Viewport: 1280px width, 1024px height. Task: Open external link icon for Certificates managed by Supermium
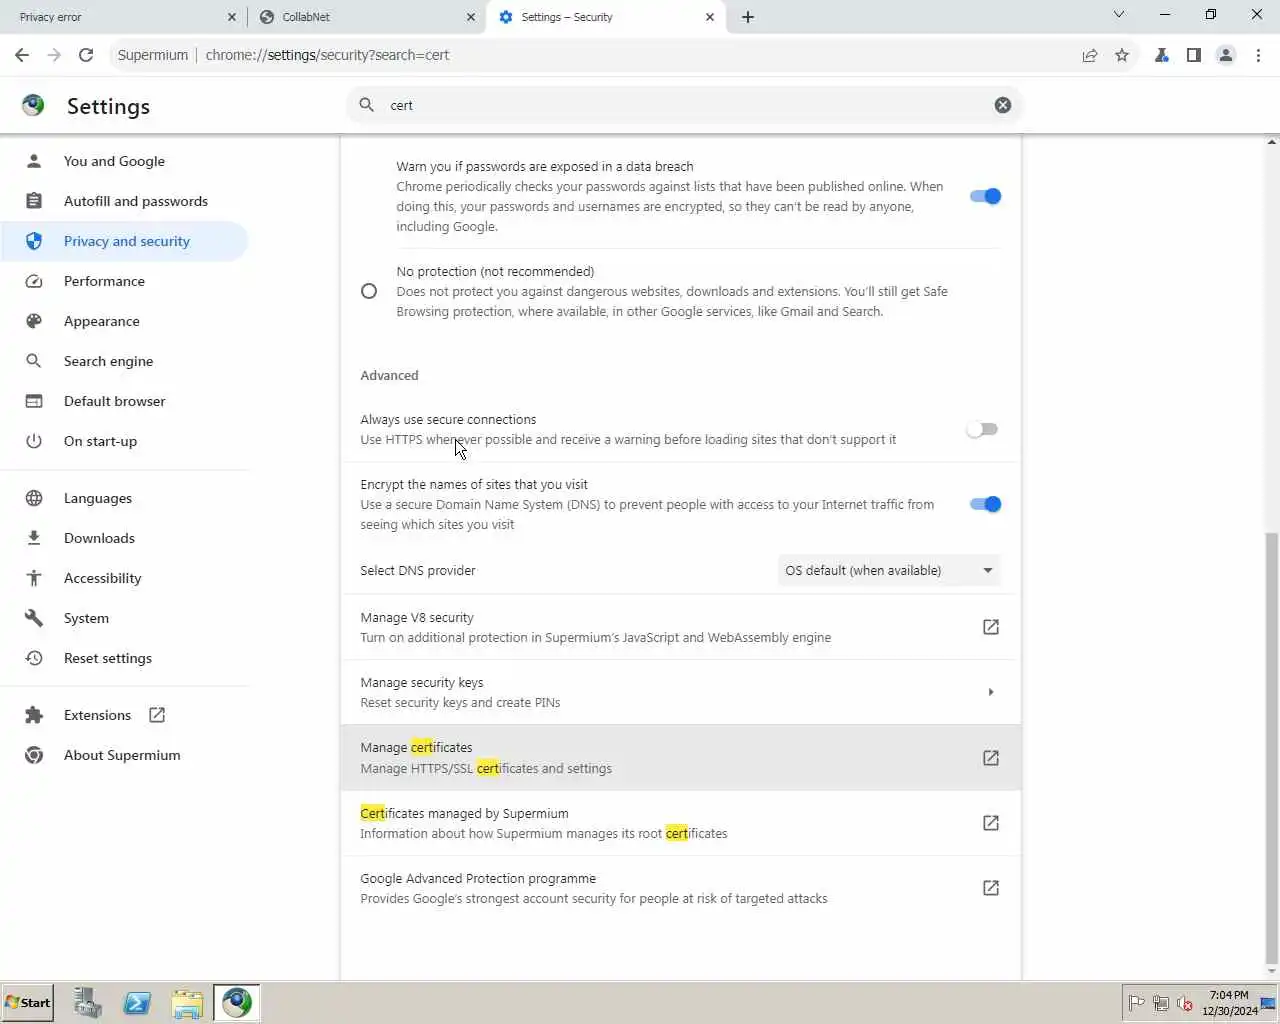tap(991, 823)
